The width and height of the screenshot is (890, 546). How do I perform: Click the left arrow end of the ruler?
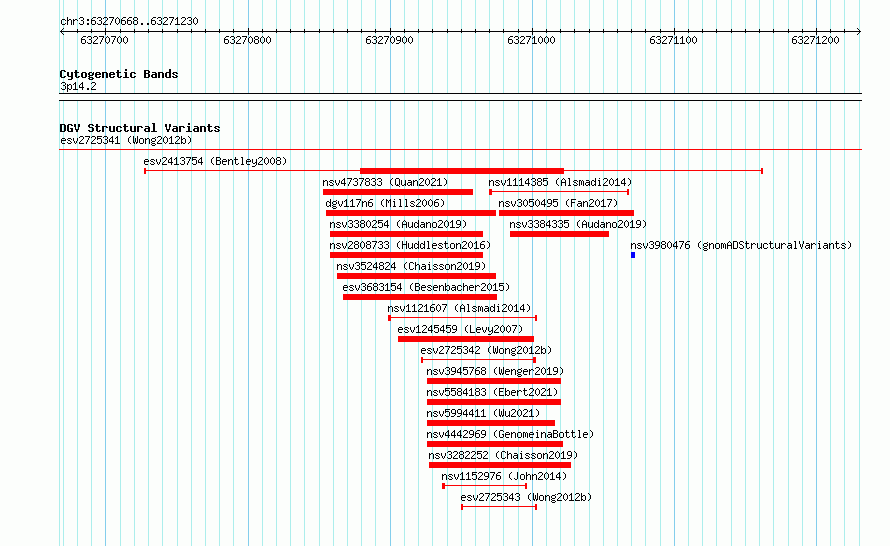click(62, 32)
